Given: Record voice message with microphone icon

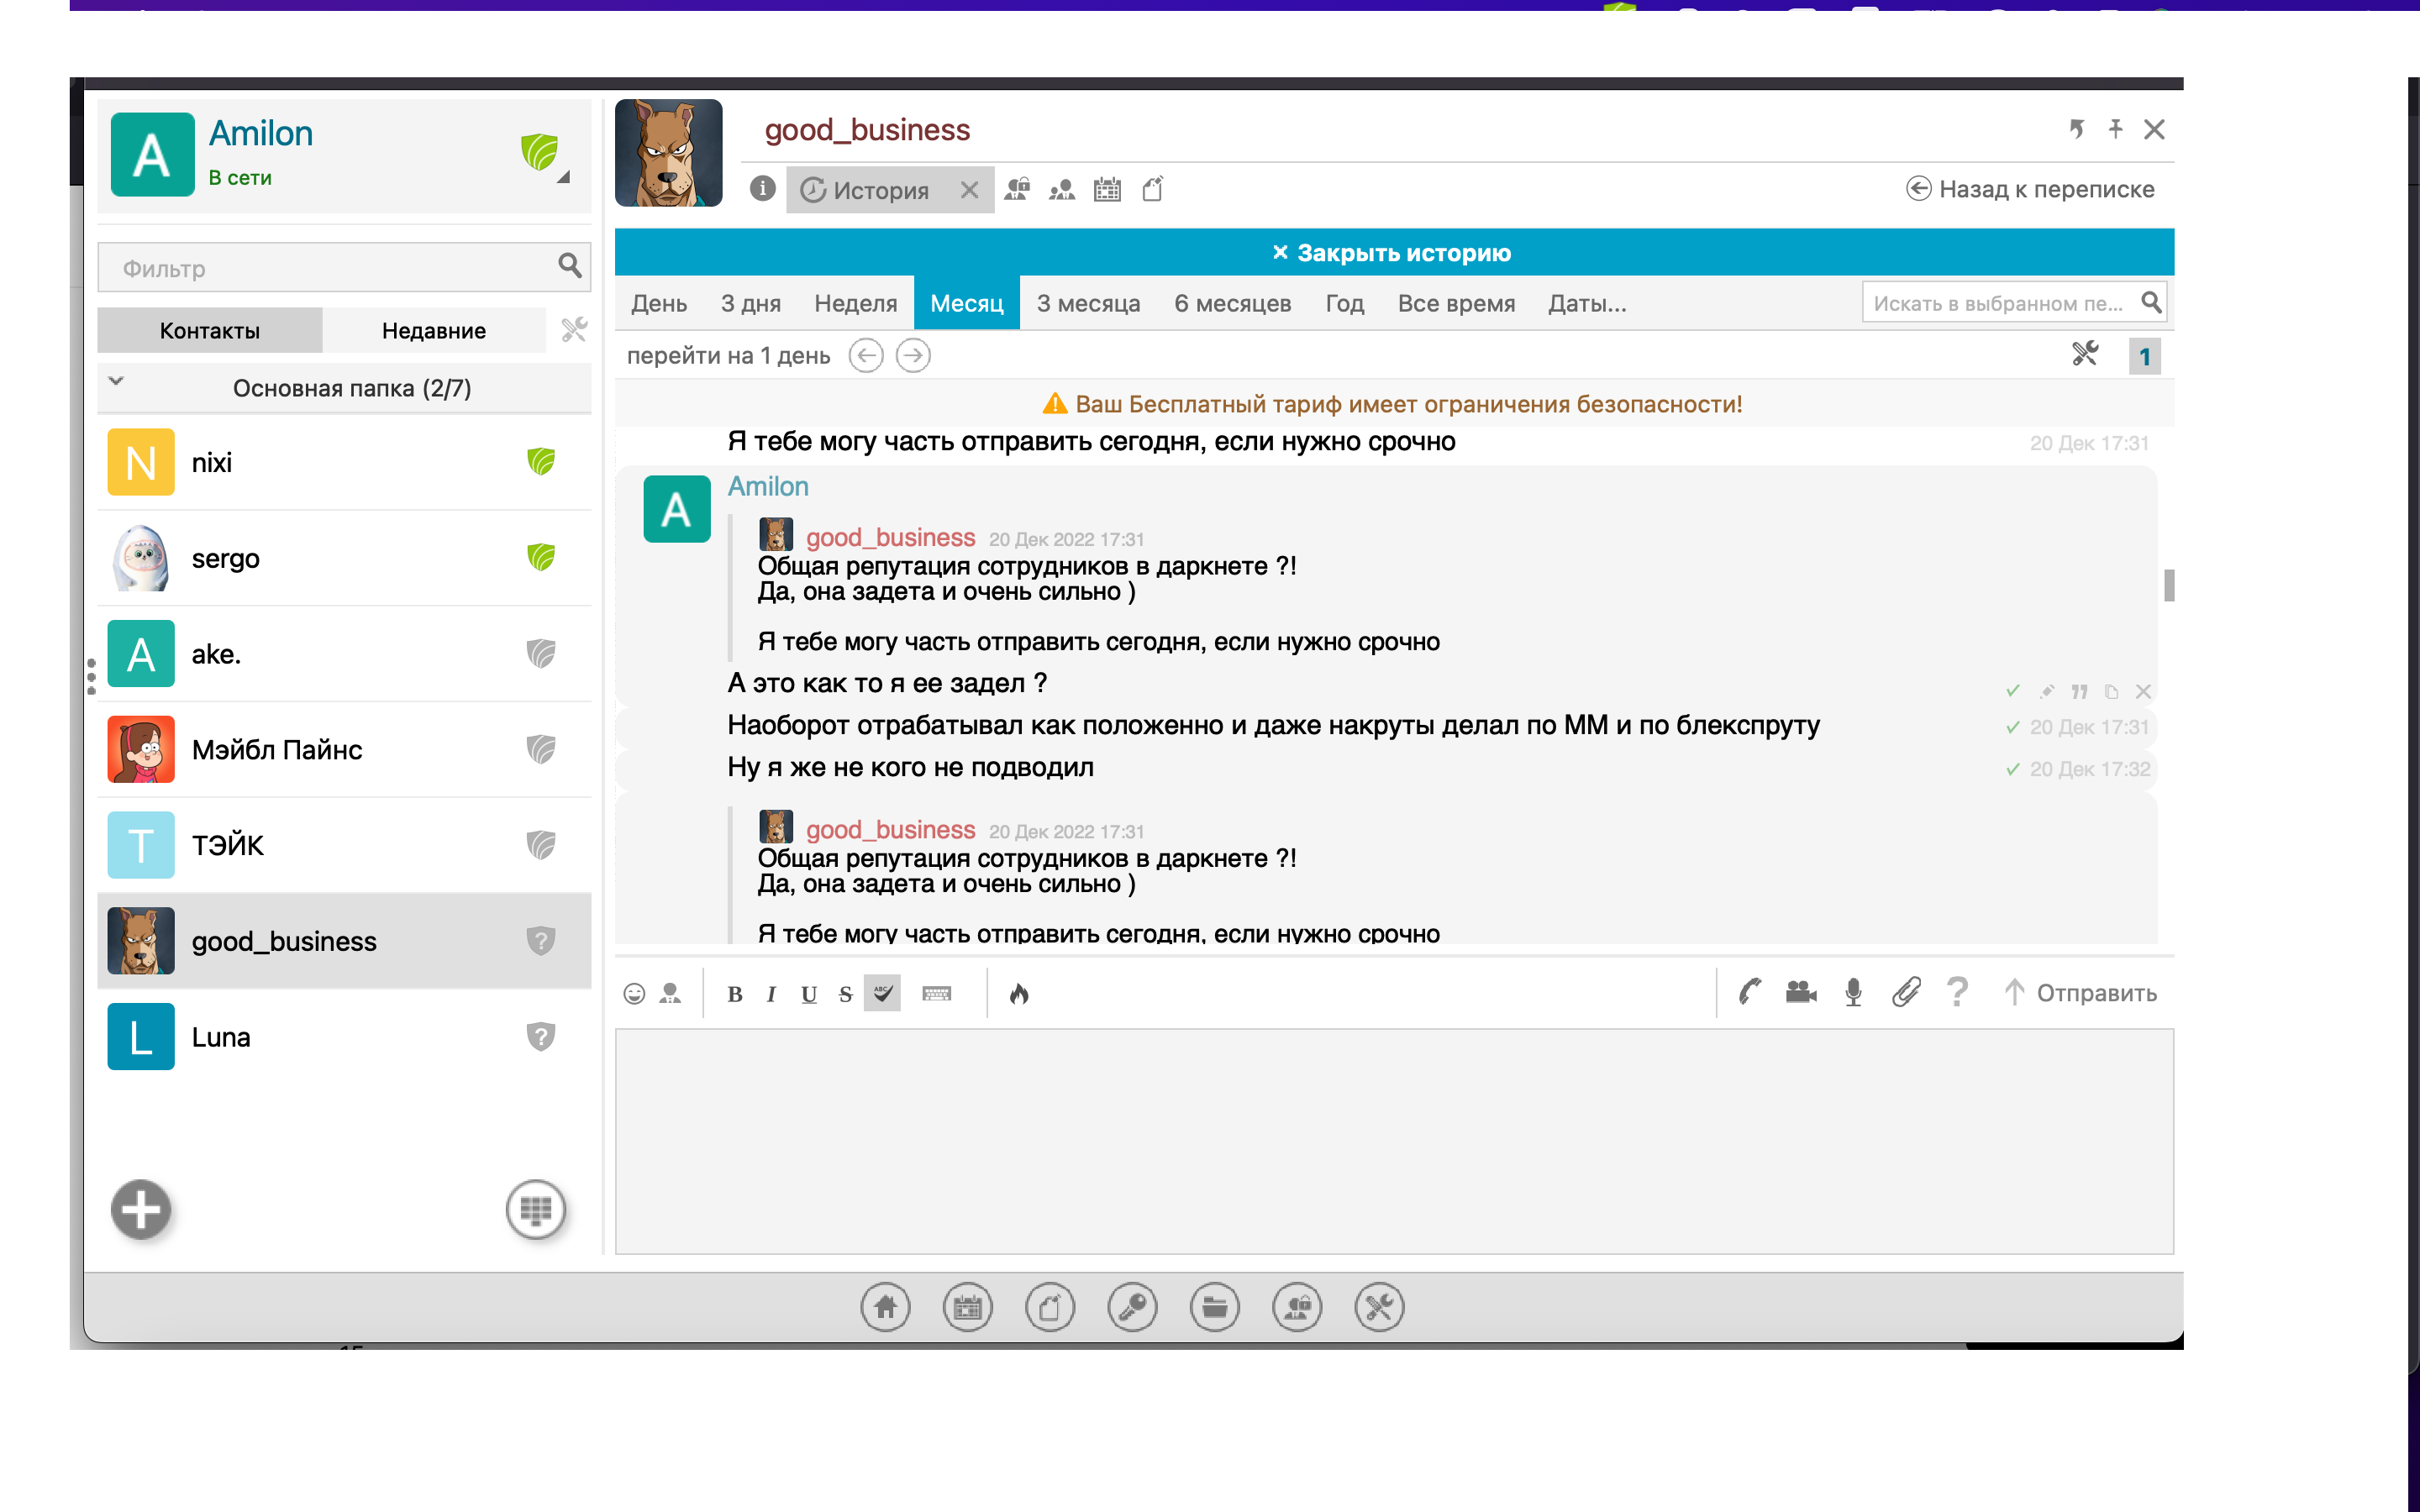Looking at the screenshot, I should (x=1853, y=992).
